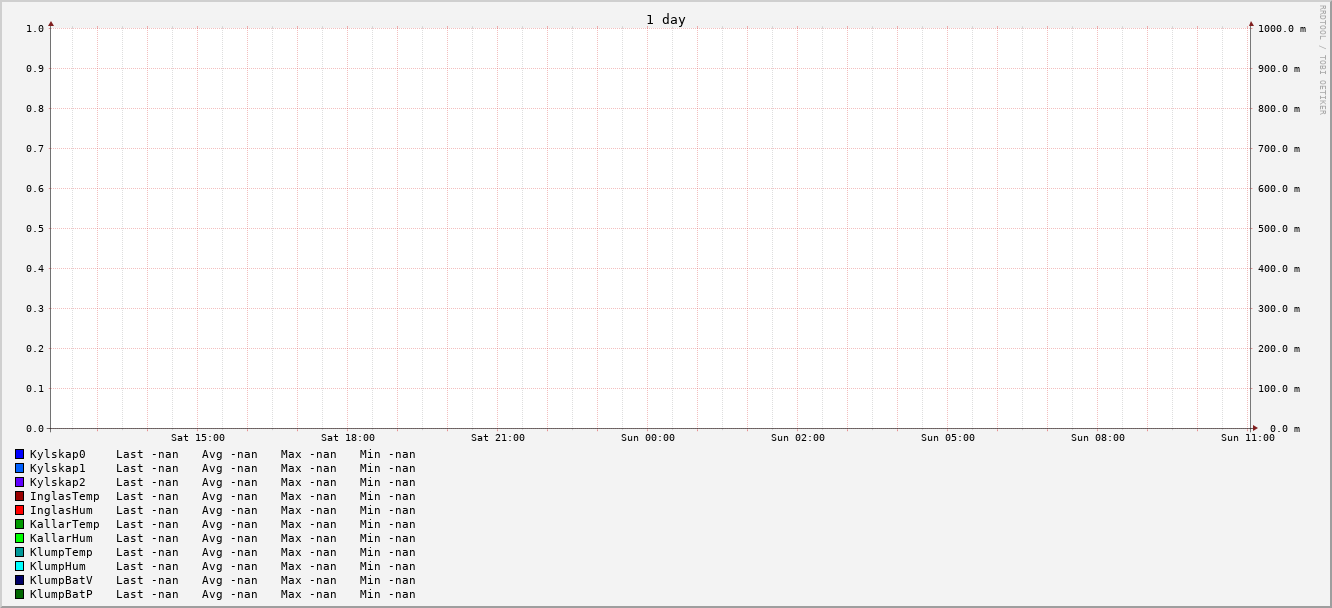The height and width of the screenshot is (608, 1332).
Task: Select the "Sun 08:00" time axis label
Action: click(x=1097, y=438)
